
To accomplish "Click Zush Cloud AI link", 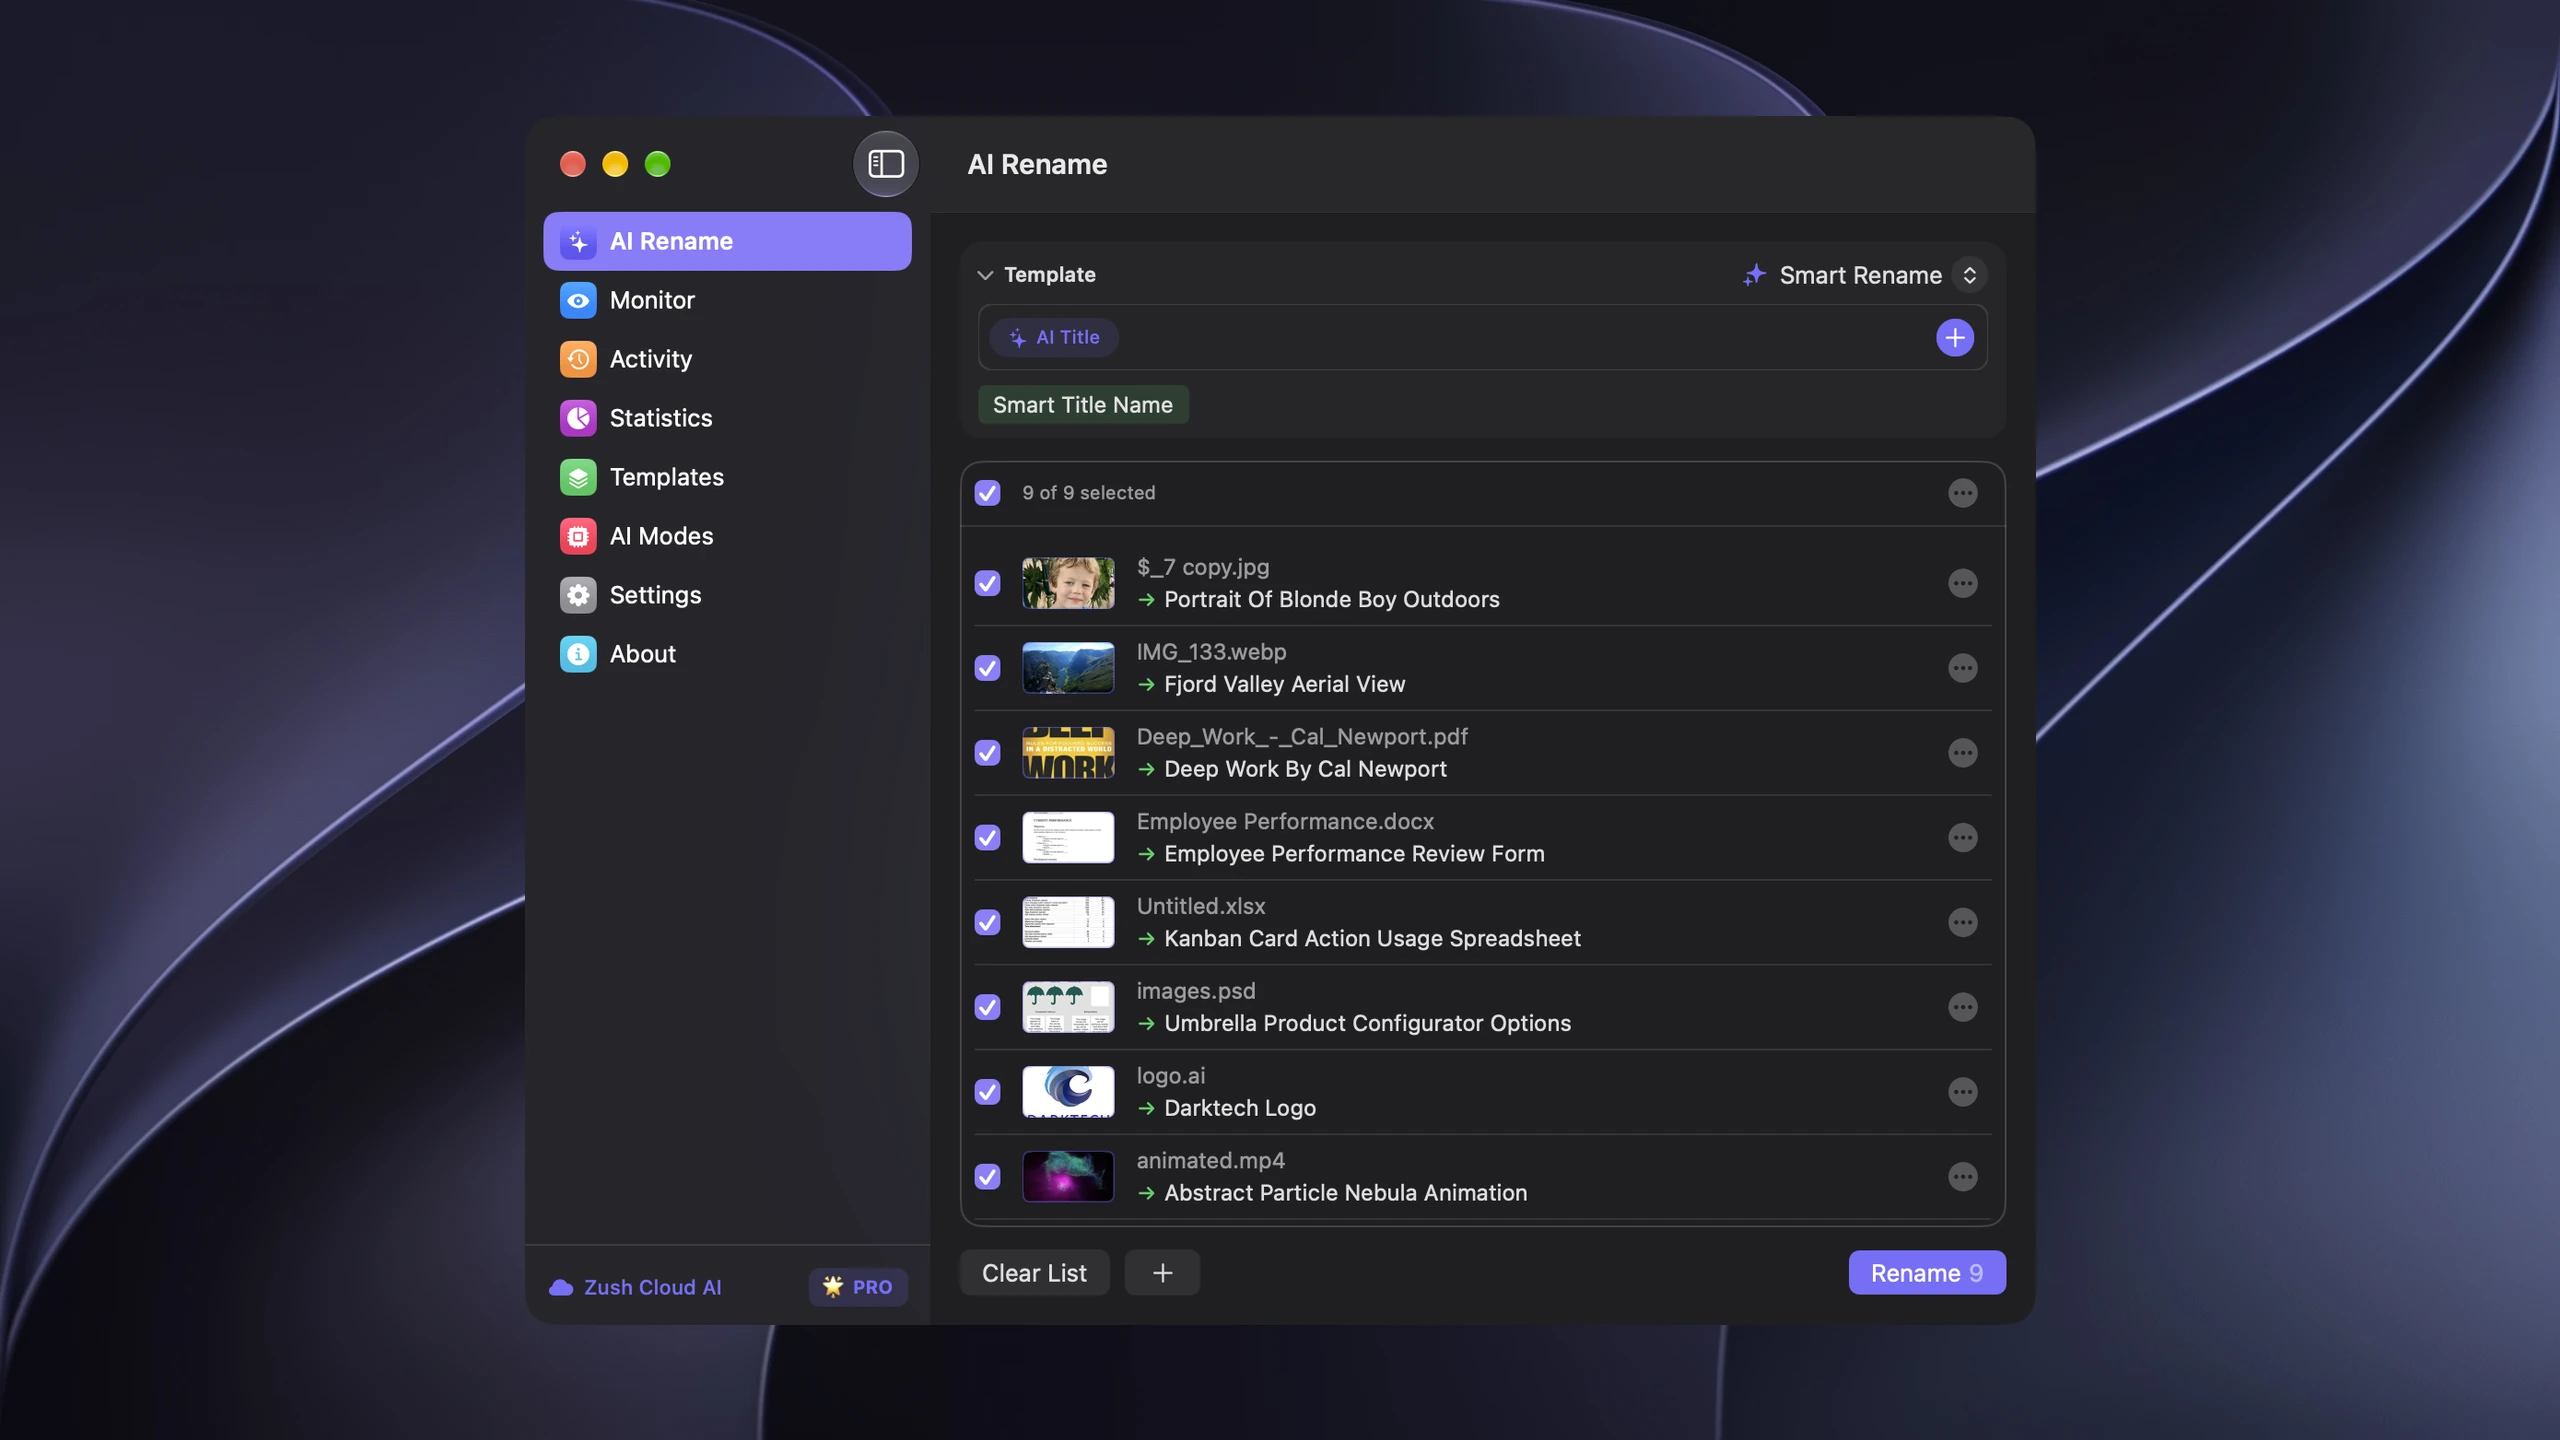I will coord(635,1288).
